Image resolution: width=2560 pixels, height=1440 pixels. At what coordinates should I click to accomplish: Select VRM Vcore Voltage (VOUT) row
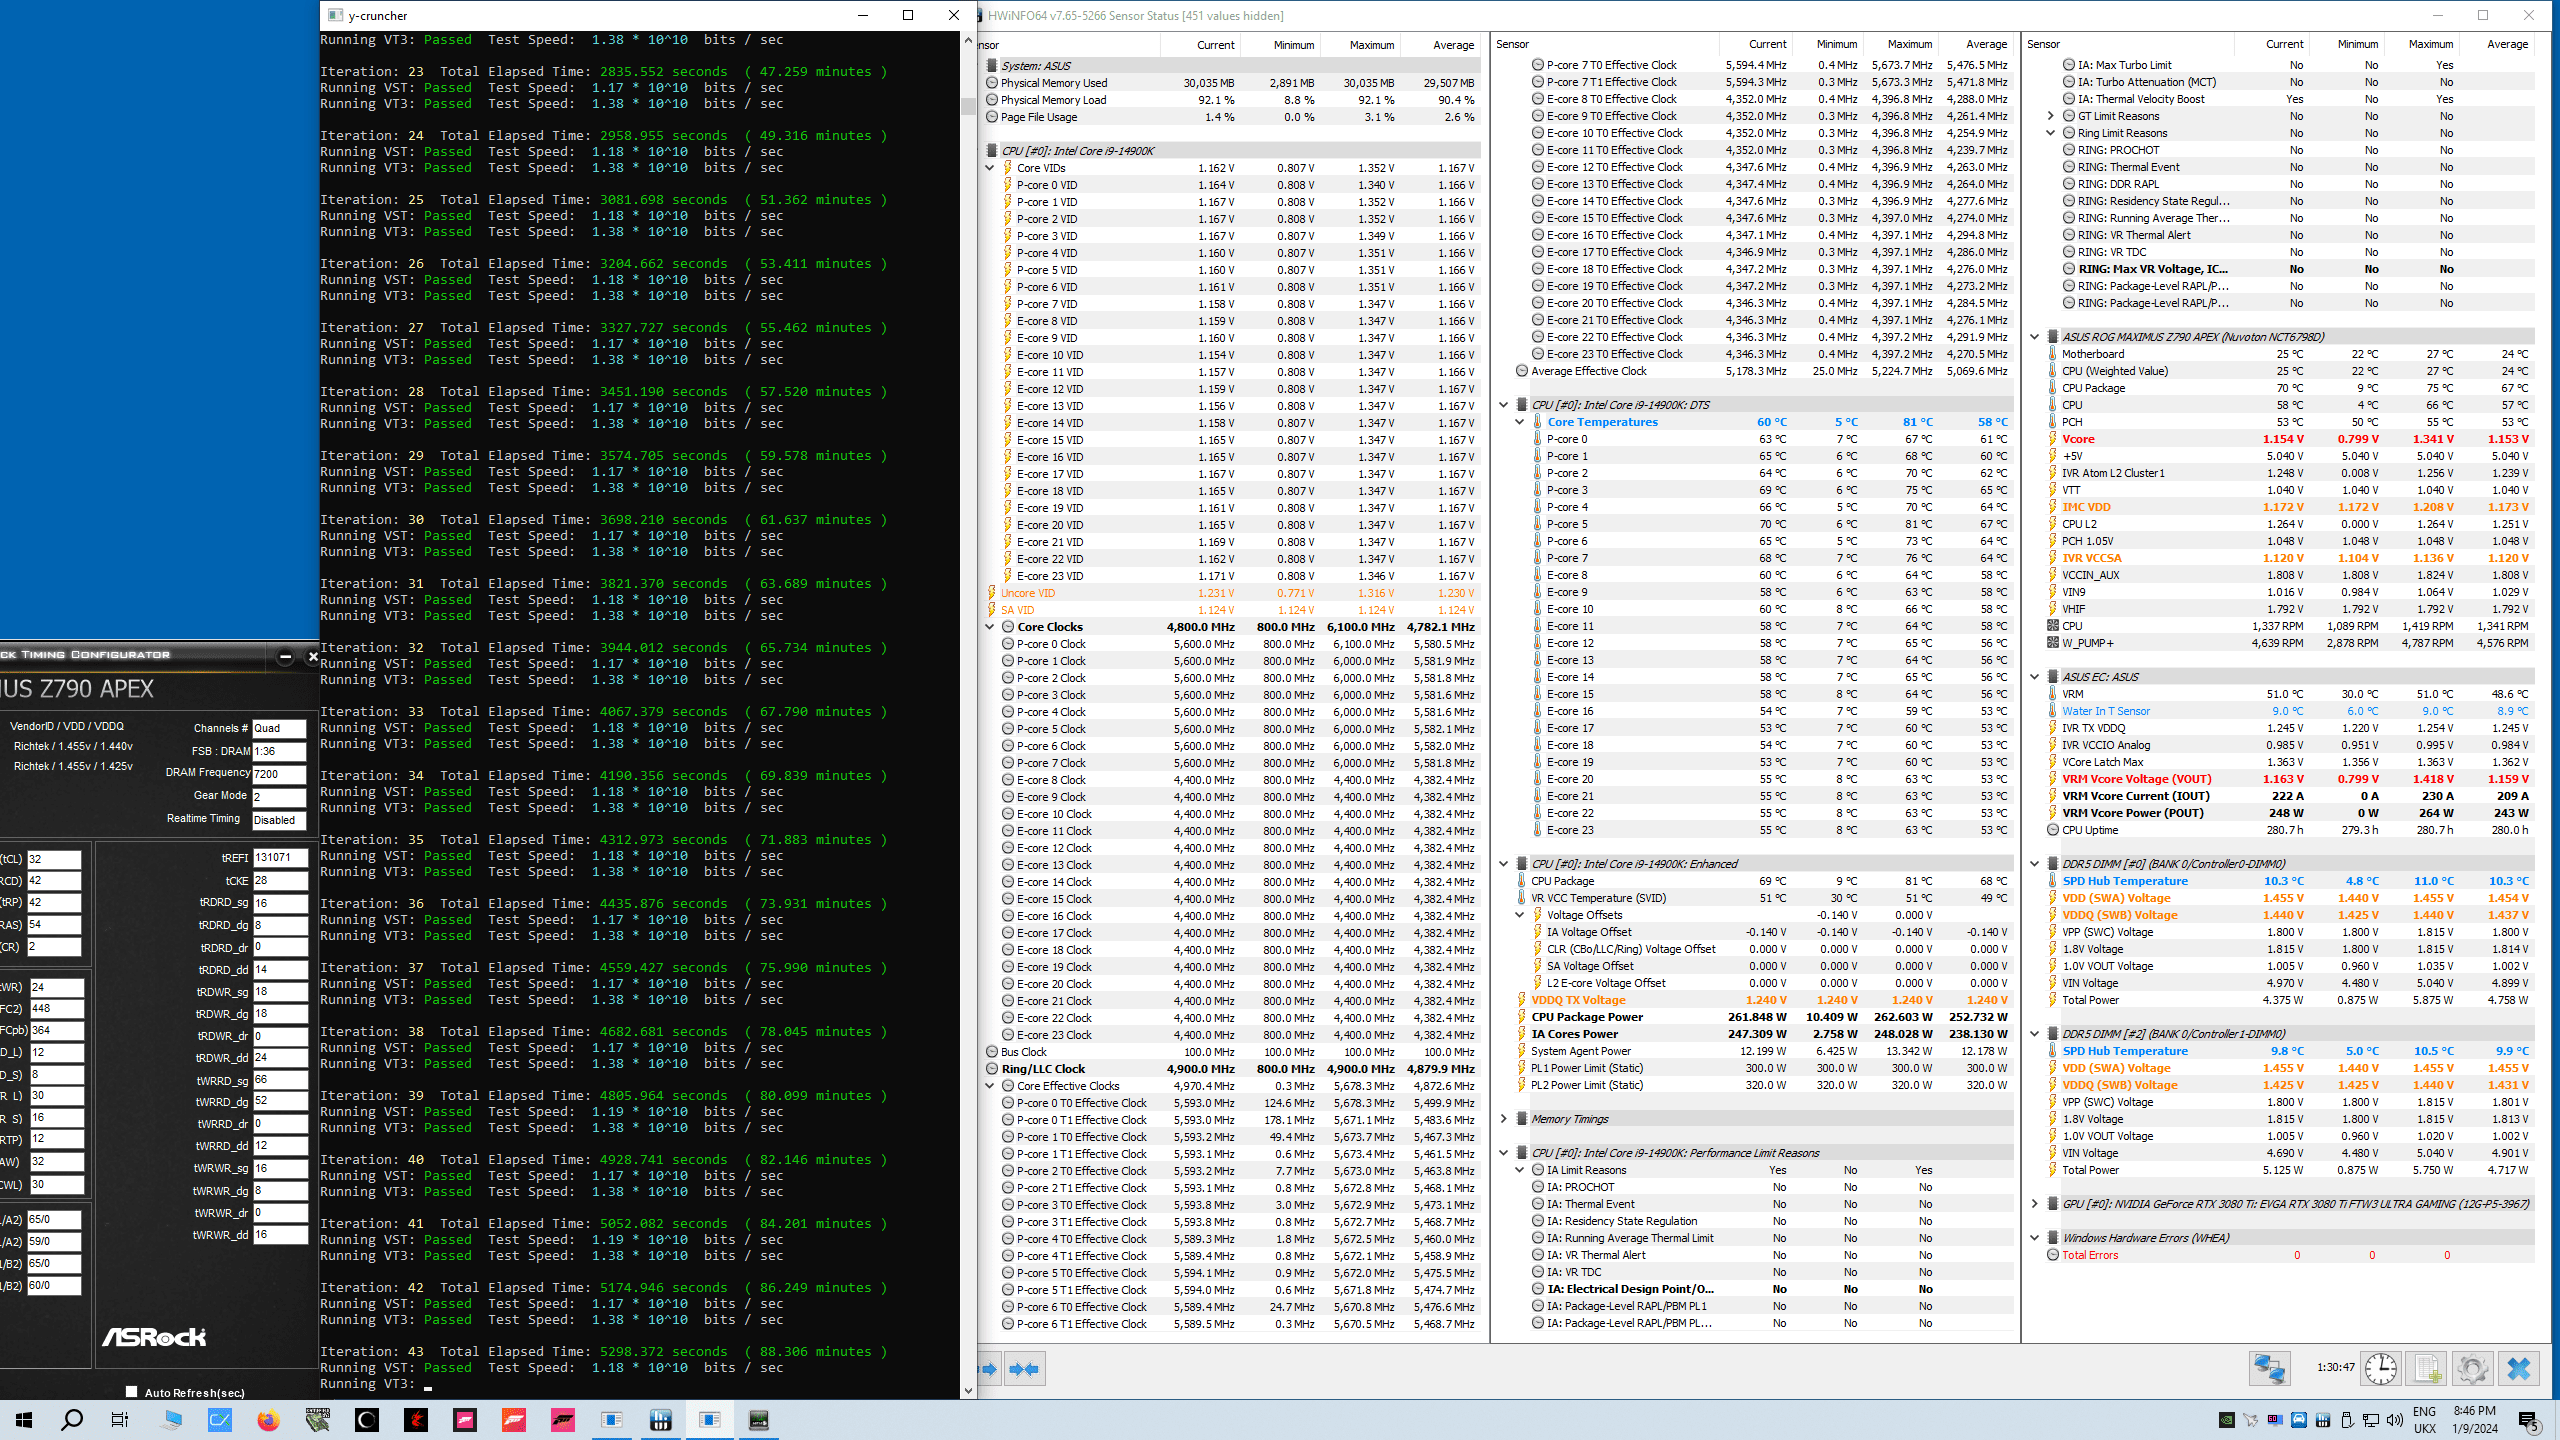2290,779
